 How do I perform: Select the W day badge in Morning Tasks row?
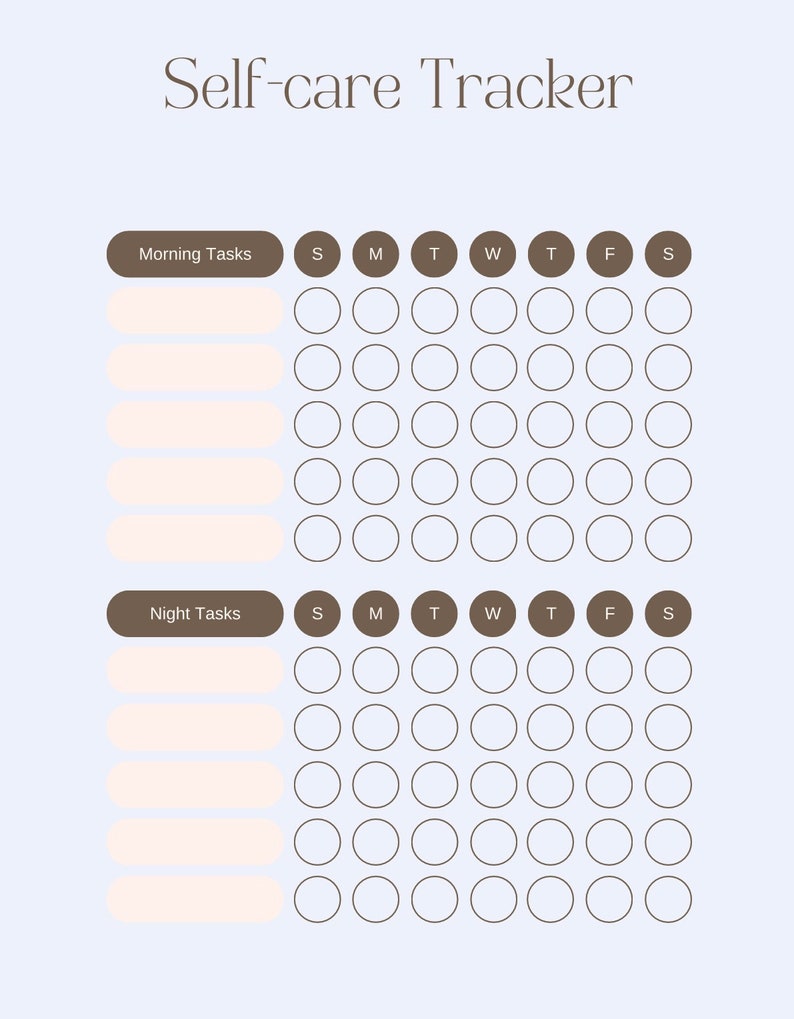[x=493, y=254]
